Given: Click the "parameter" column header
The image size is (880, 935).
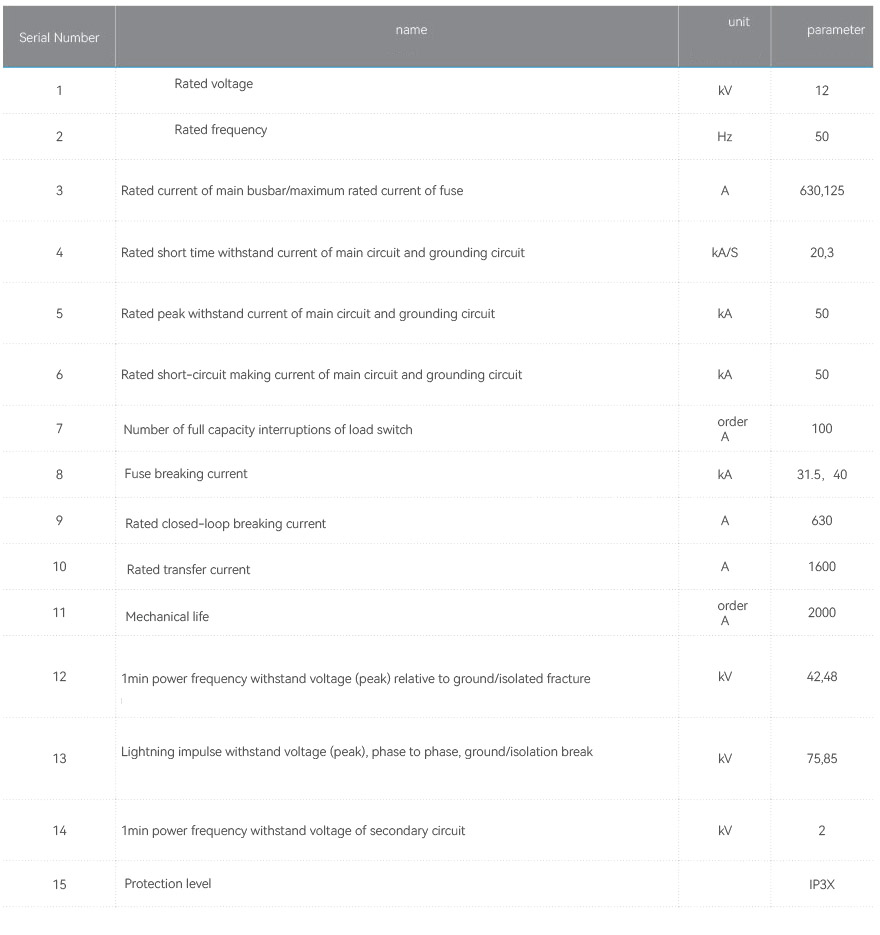Looking at the screenshot, I should 835,30.
